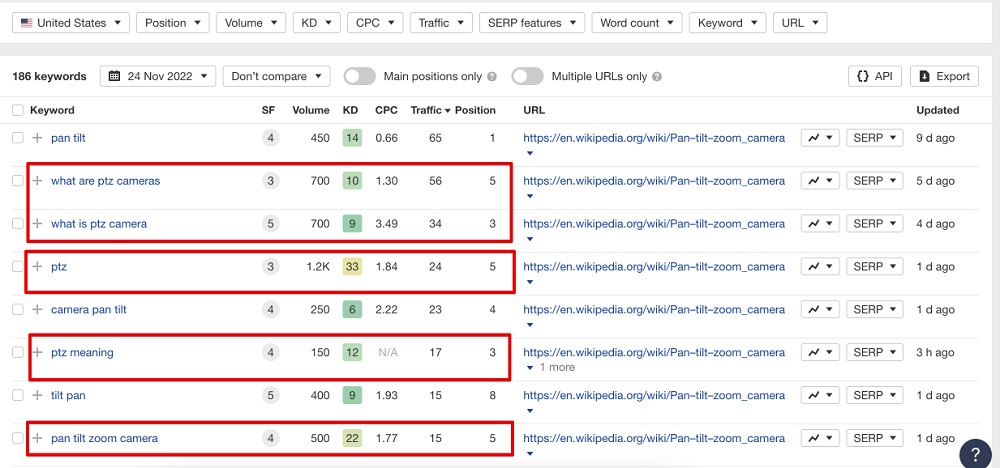Open help tooltip for Main positions only

tap(492, 77)
